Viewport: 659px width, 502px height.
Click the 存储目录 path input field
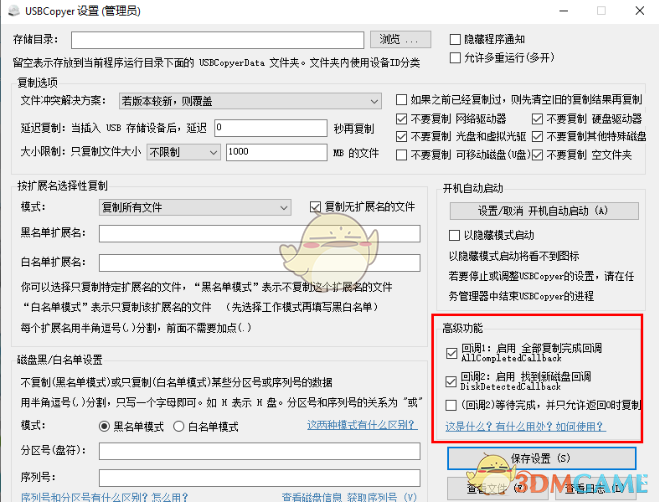coord(217,40)
